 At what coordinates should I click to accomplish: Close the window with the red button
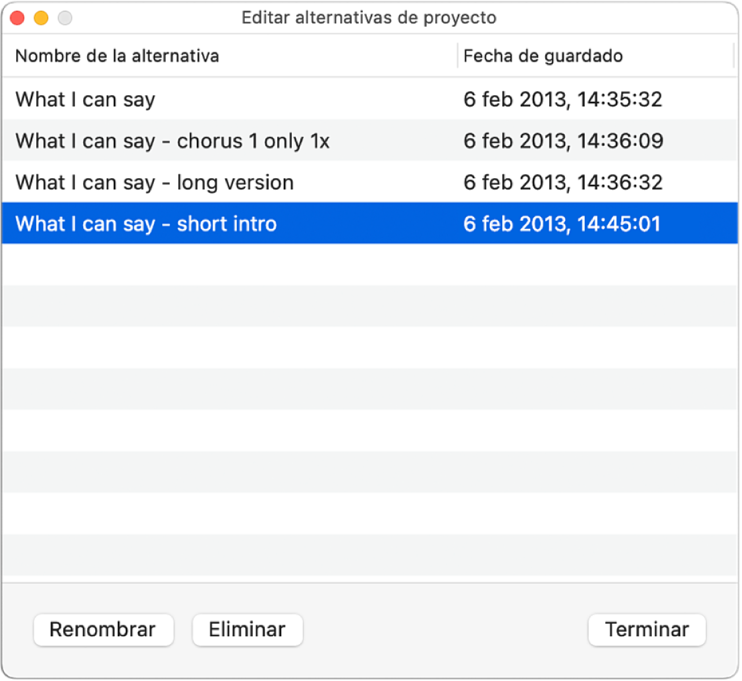(17, 18)
